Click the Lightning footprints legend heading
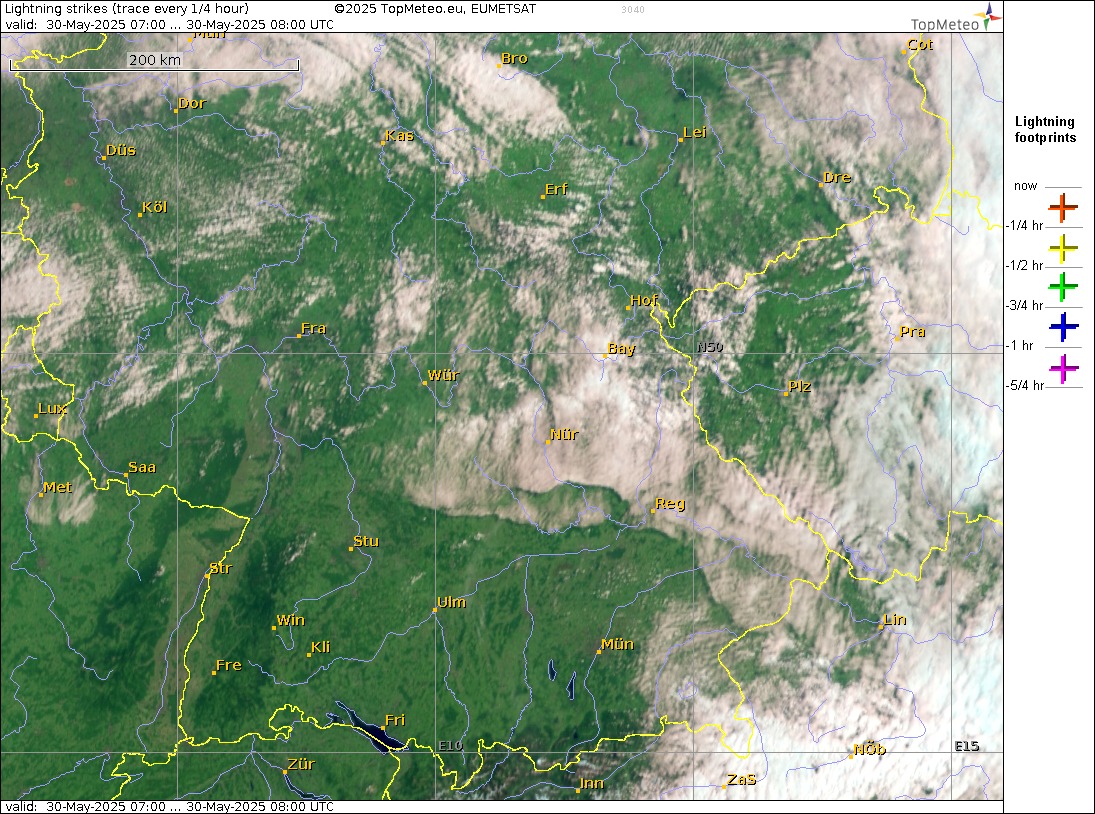 tap(1045, 130)
